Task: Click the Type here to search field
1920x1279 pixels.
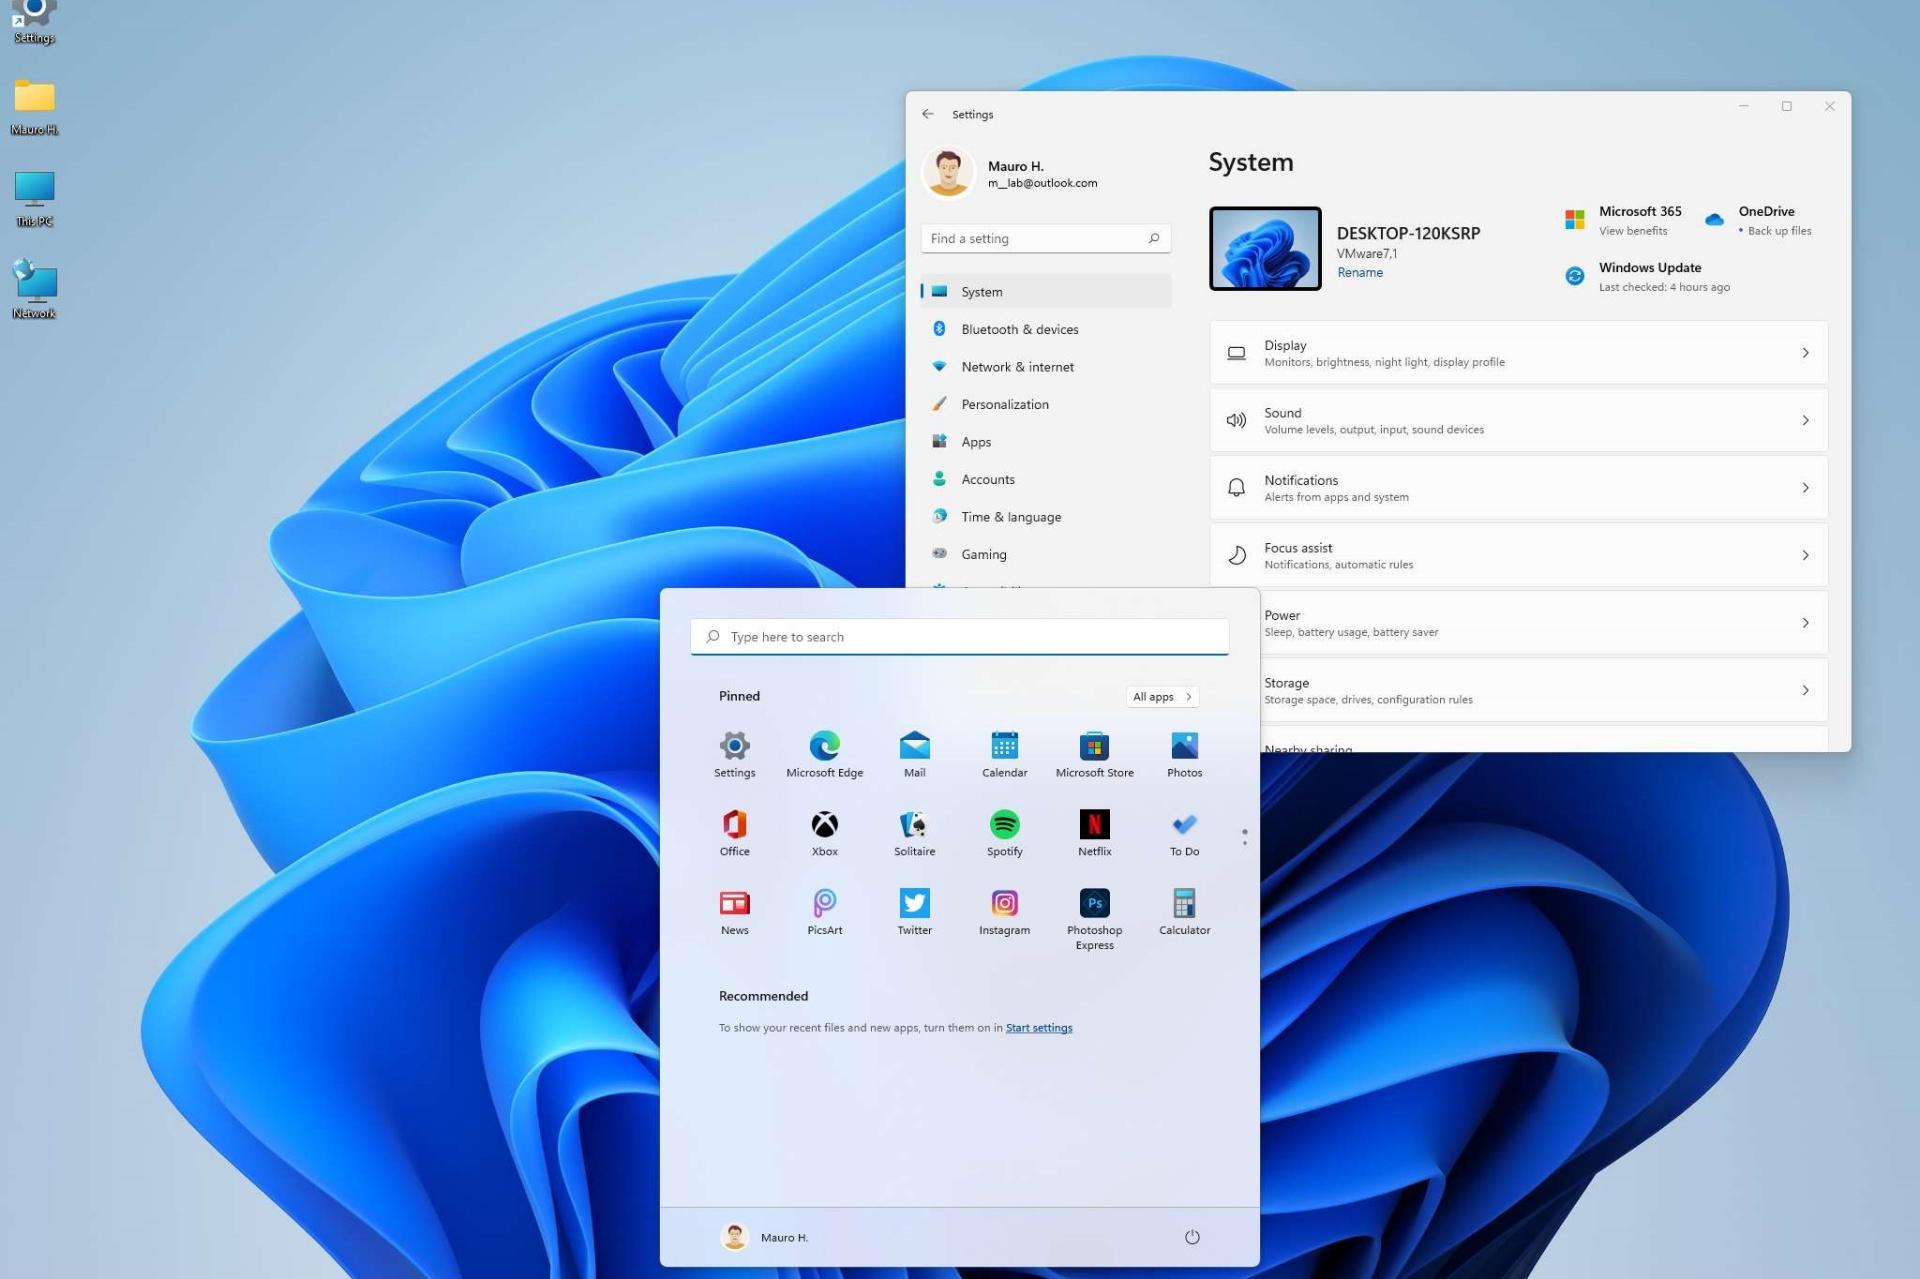Action: [x=959, y=636]
